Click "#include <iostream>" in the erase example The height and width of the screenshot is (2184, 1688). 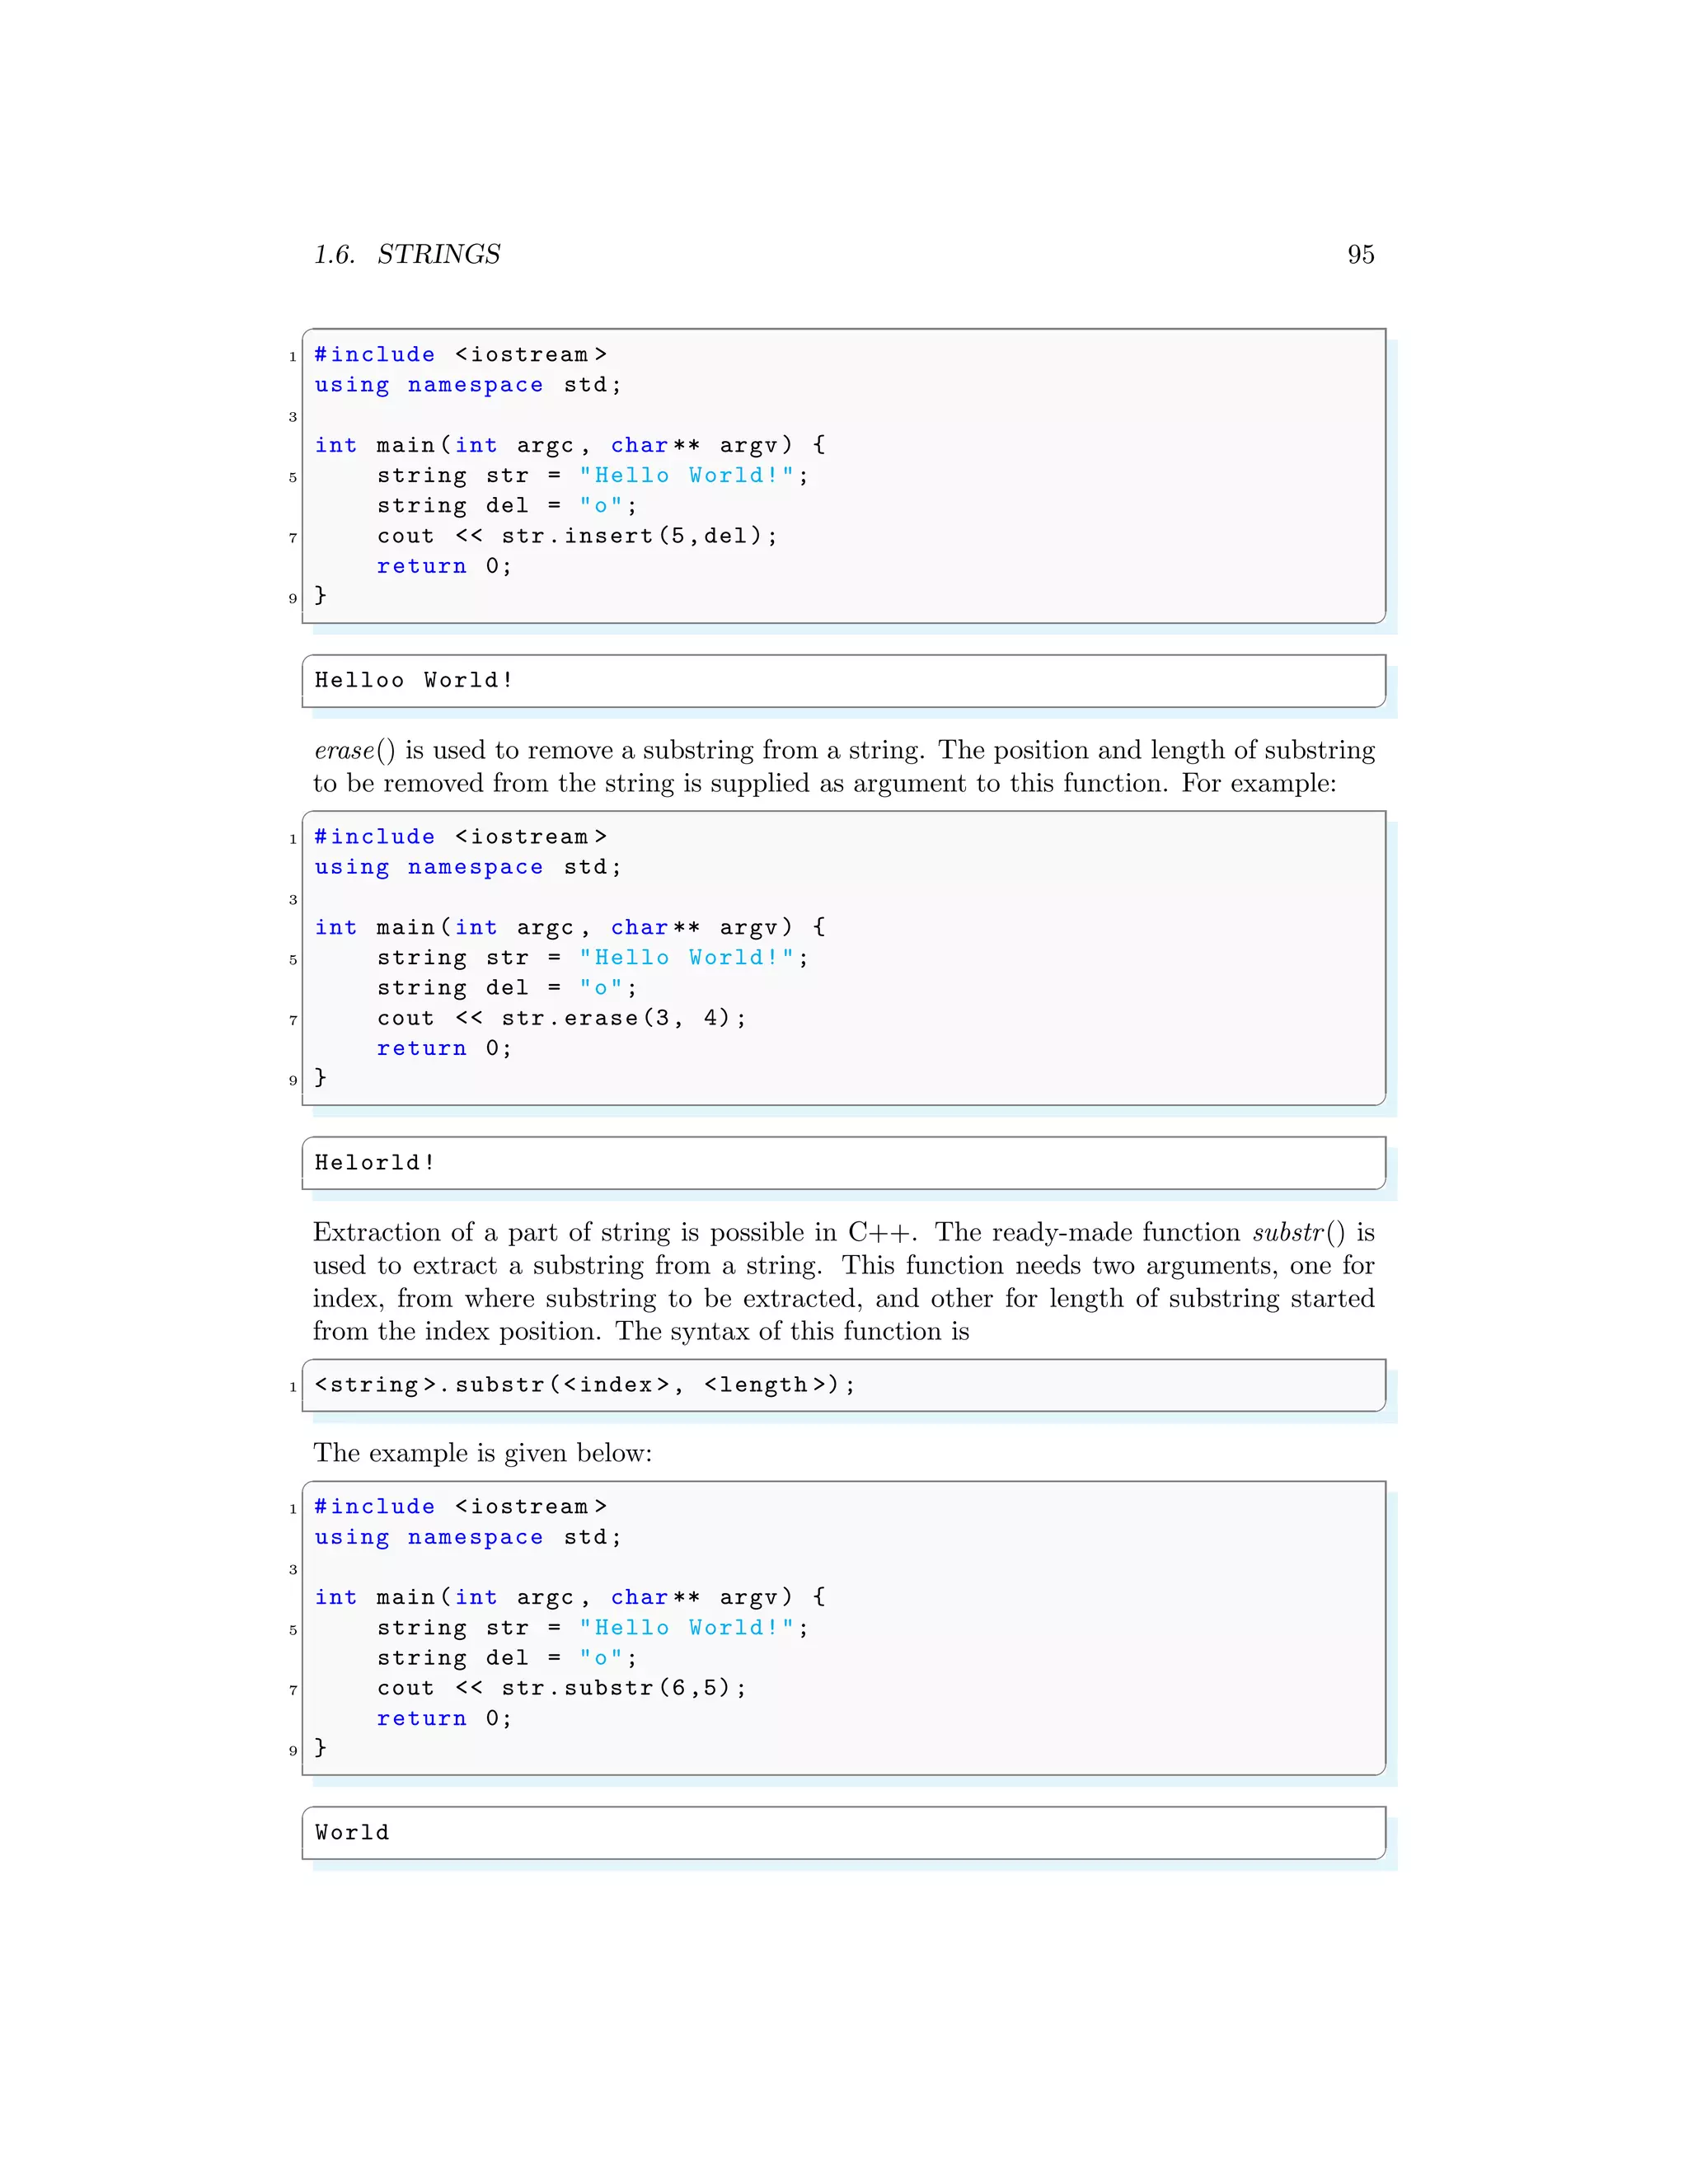tap(461, 837)
